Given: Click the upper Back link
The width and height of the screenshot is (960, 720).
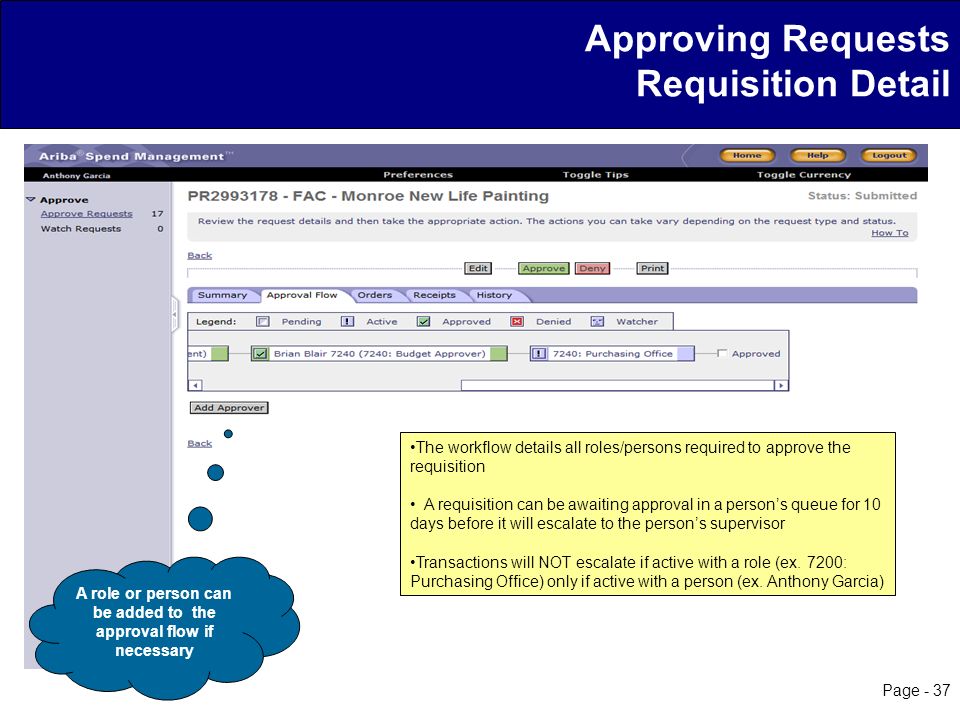Looking at the screenshot, I should 200,255.
